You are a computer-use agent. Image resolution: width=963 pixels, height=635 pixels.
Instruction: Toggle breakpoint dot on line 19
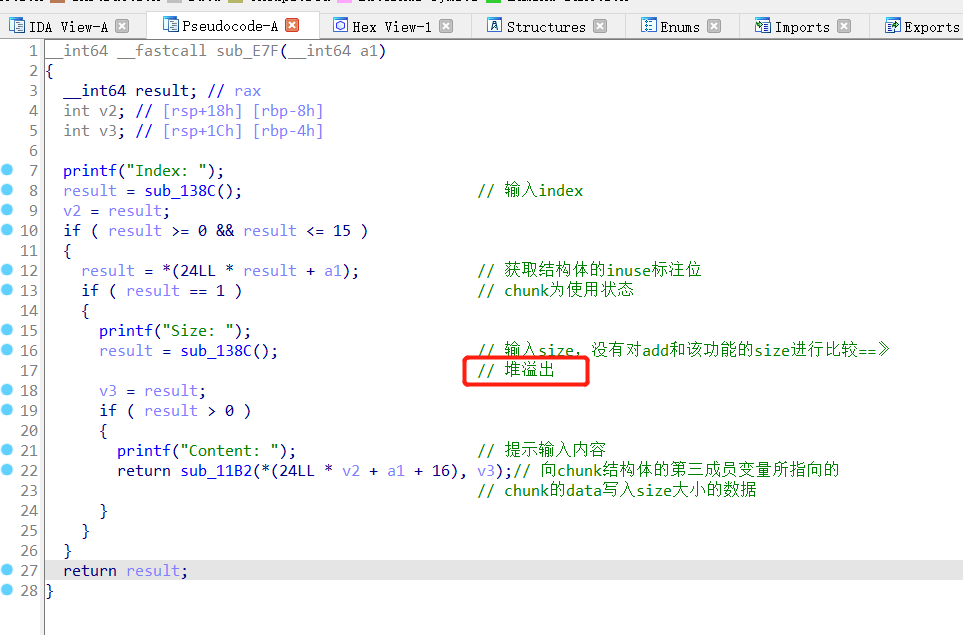pos(7,410)
